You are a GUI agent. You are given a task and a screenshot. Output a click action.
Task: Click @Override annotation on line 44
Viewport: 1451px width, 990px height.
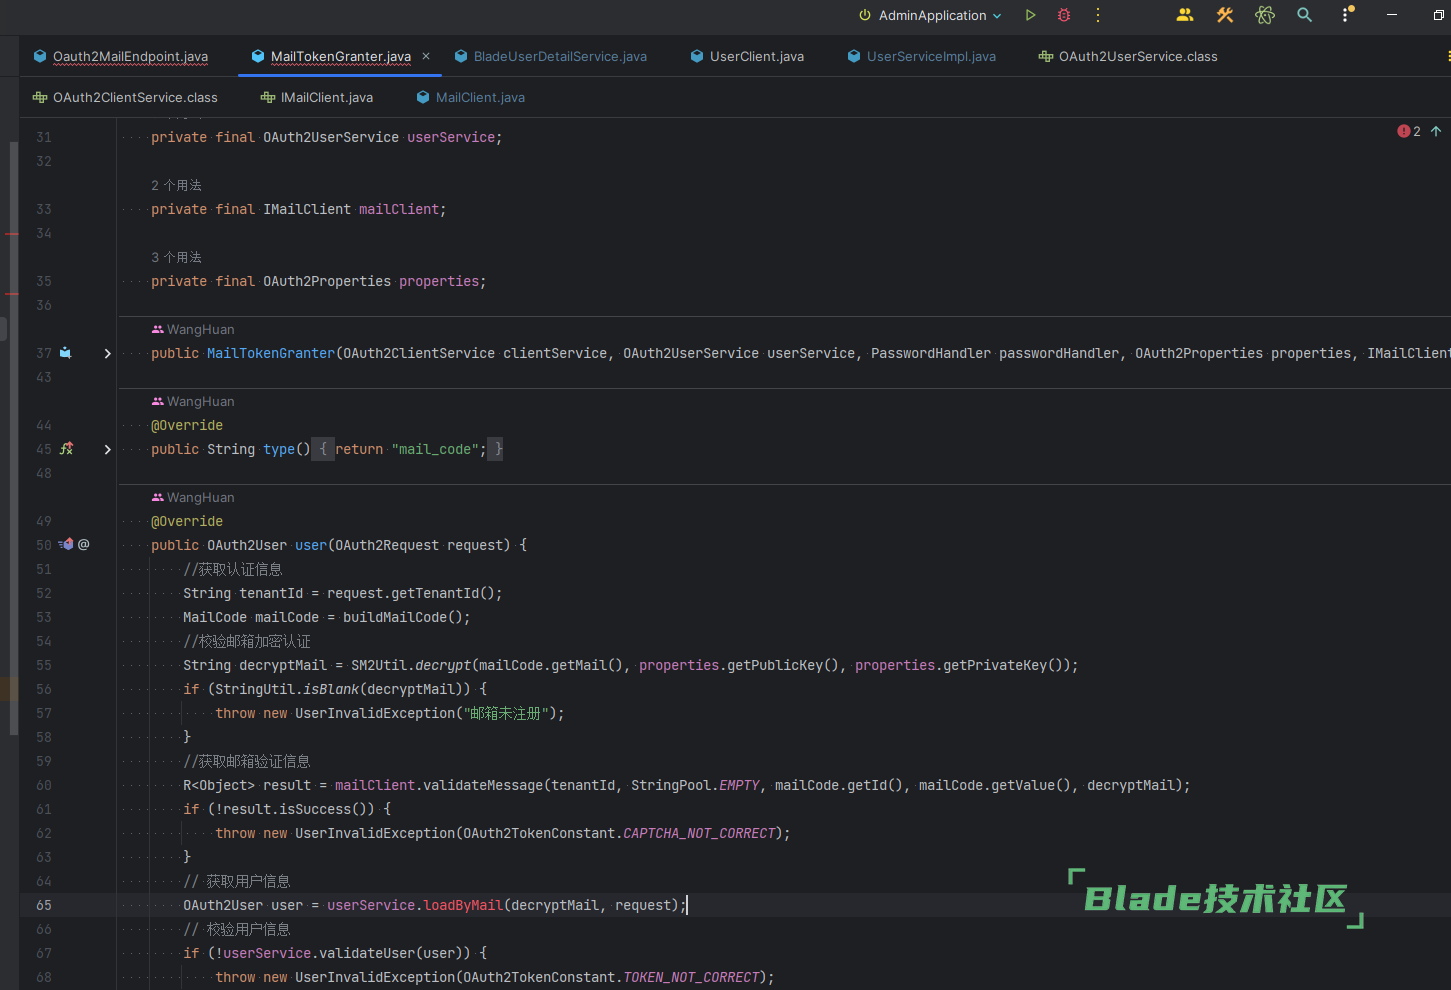point(187,425)
